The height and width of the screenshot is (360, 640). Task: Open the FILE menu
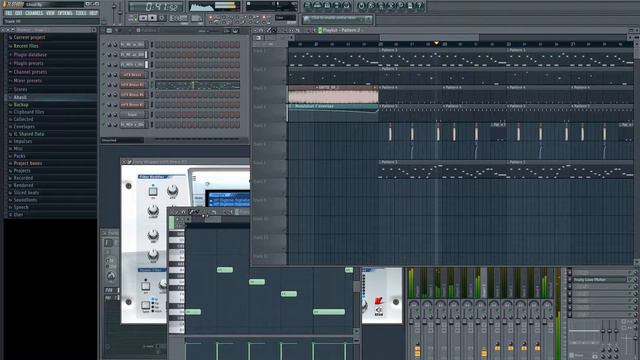9,13
